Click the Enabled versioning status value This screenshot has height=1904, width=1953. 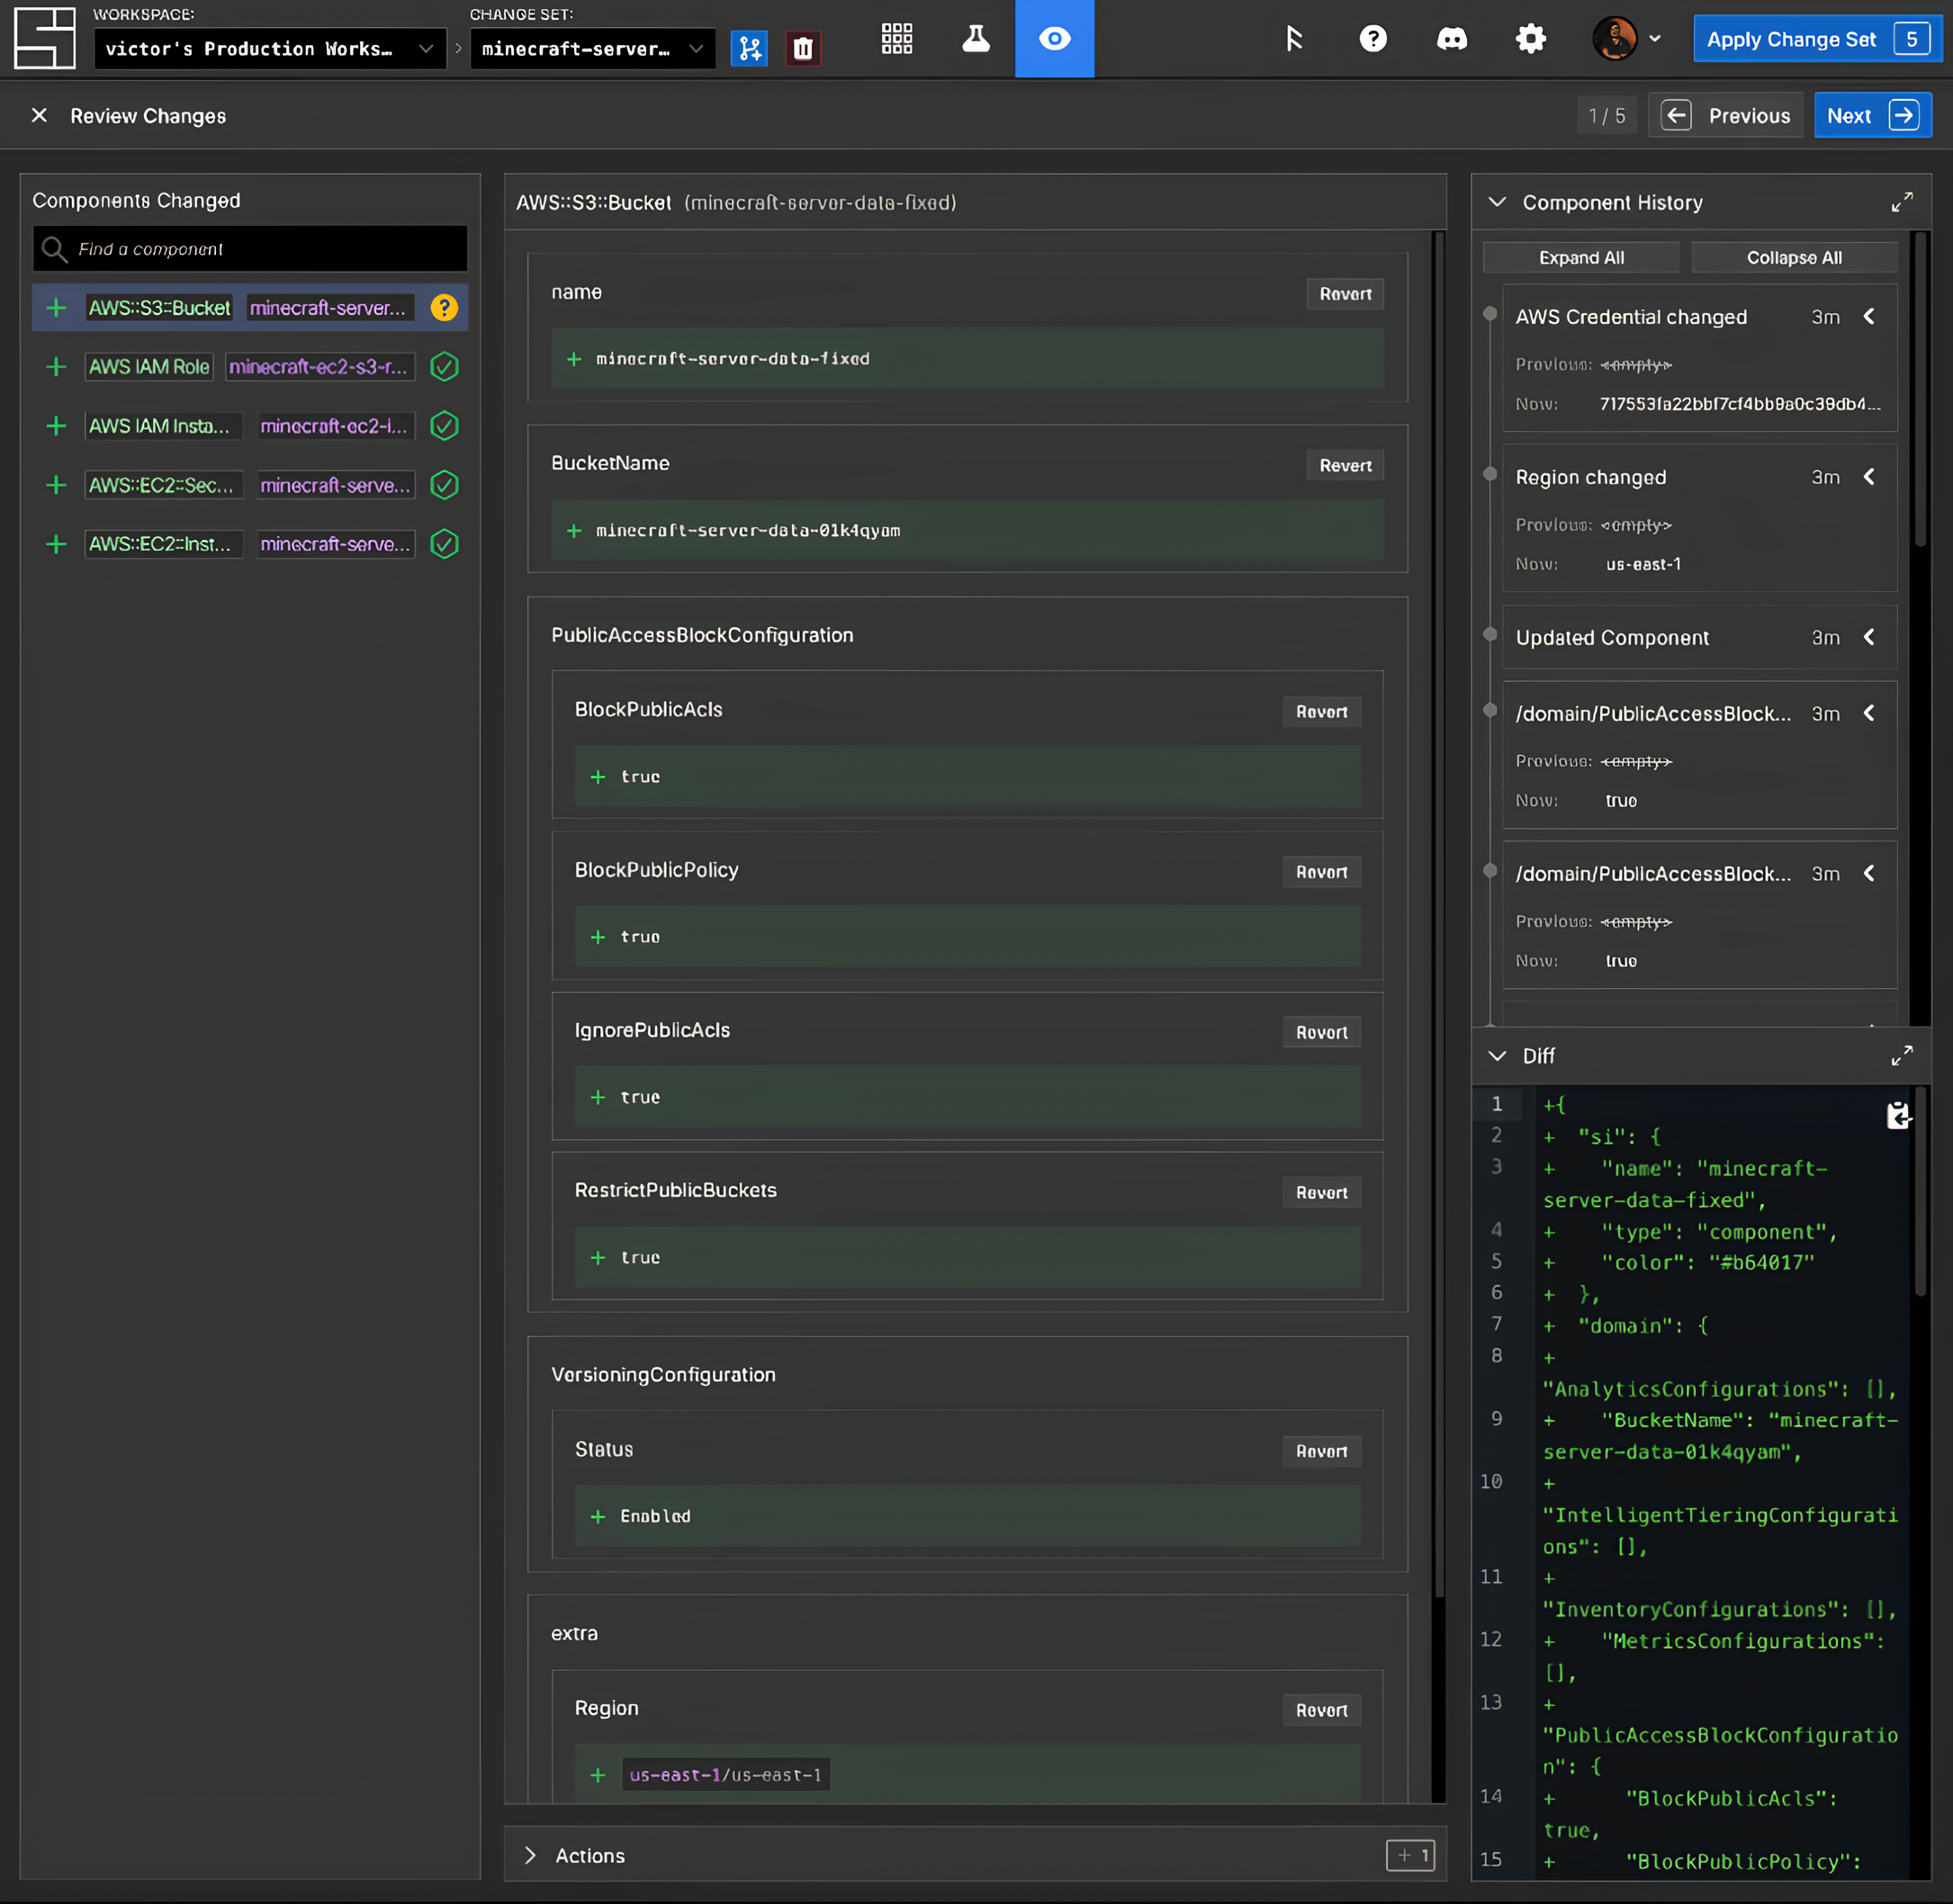click(x=655, y=1516)
